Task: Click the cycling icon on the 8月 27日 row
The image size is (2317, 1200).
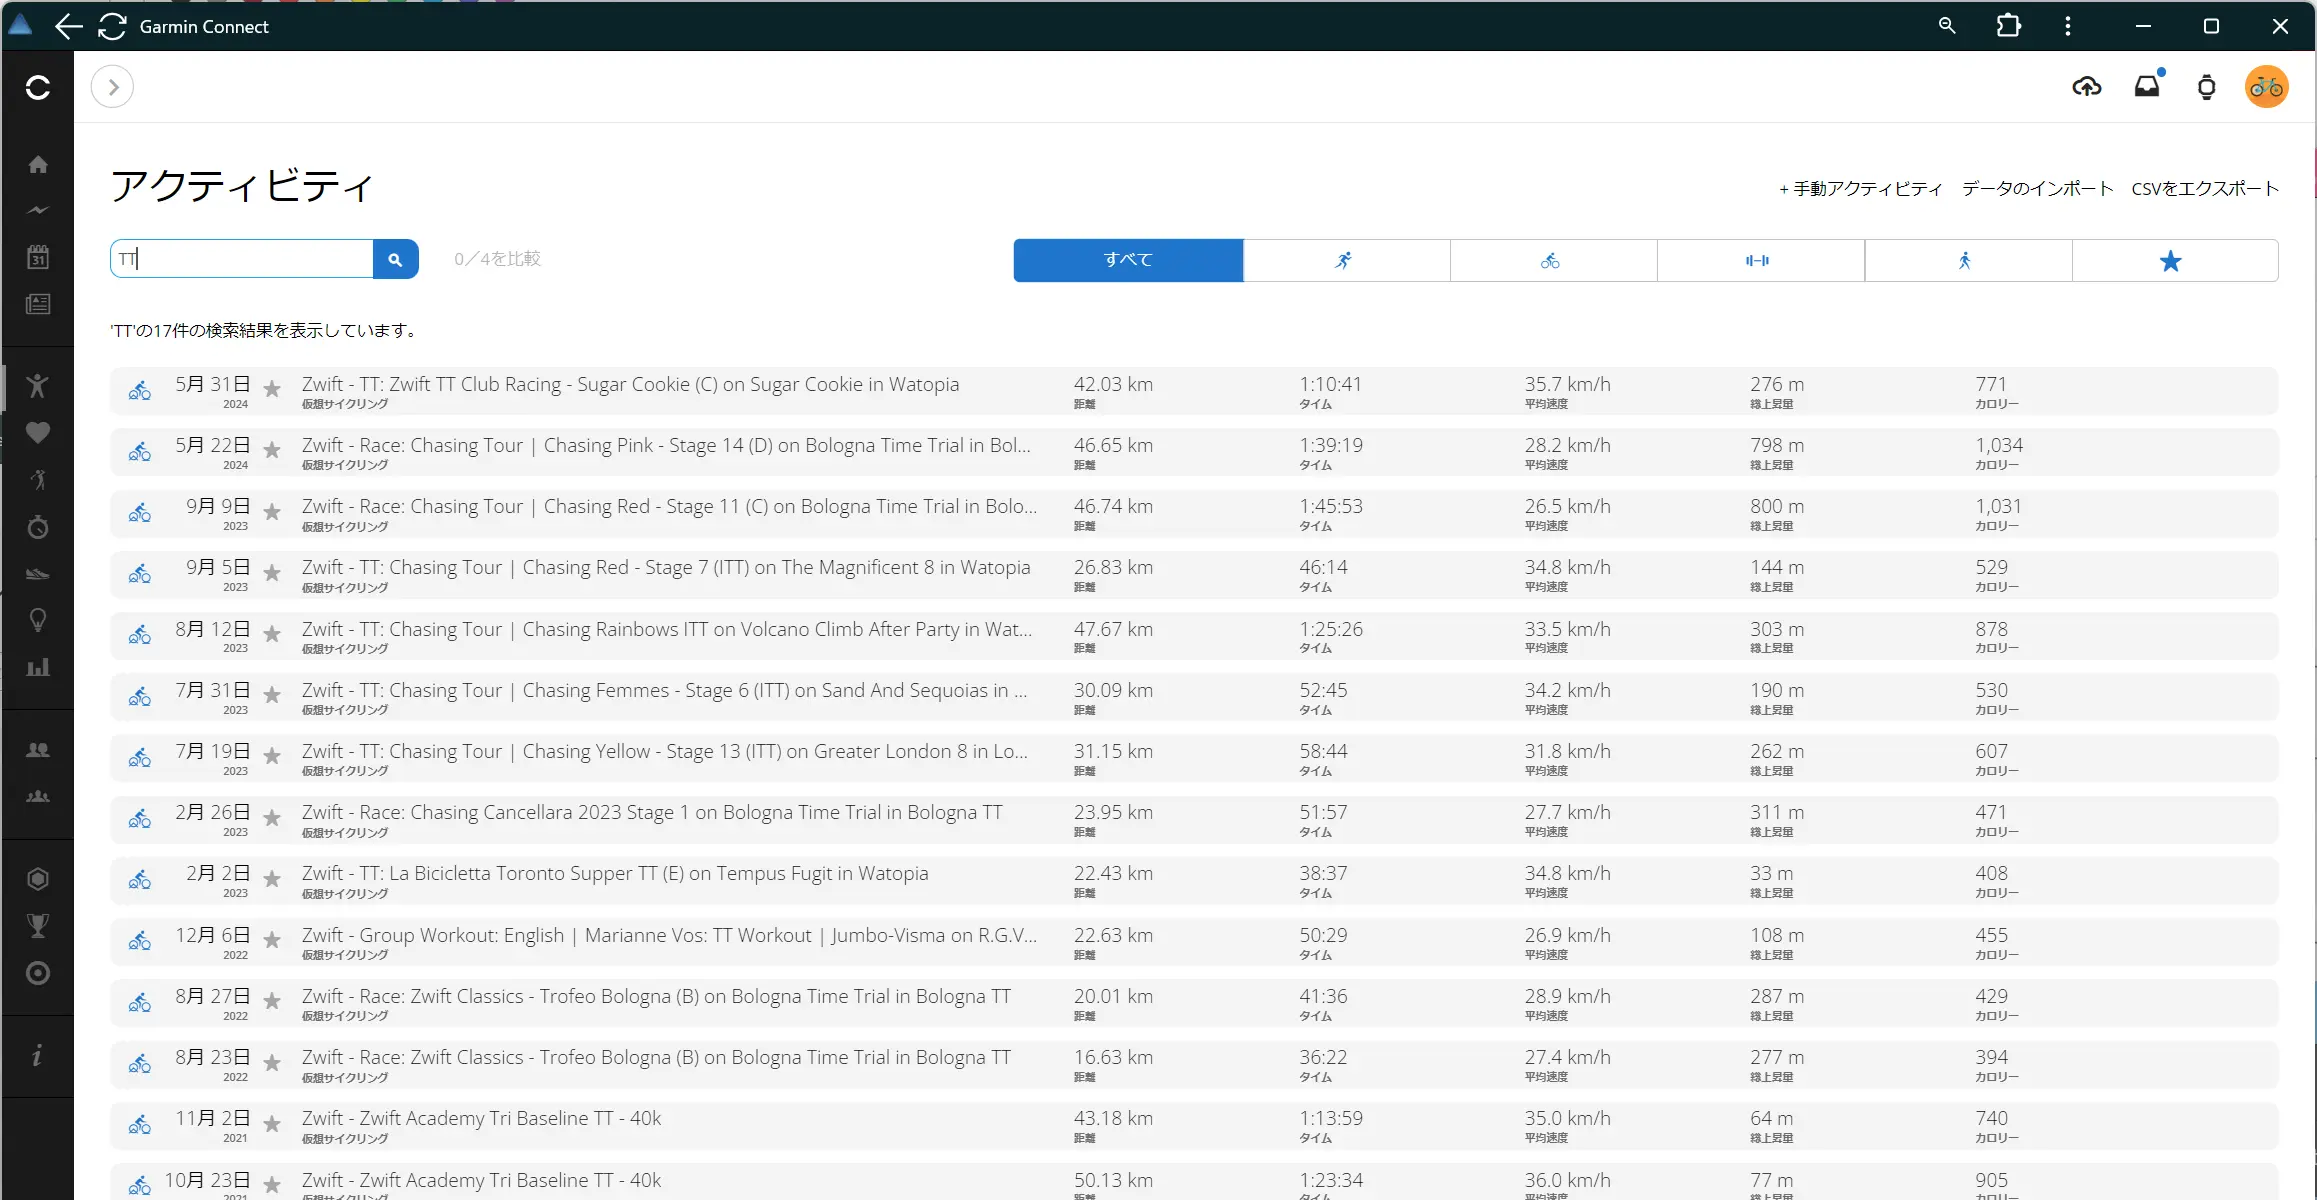Action: click(x=140, y=1003)
